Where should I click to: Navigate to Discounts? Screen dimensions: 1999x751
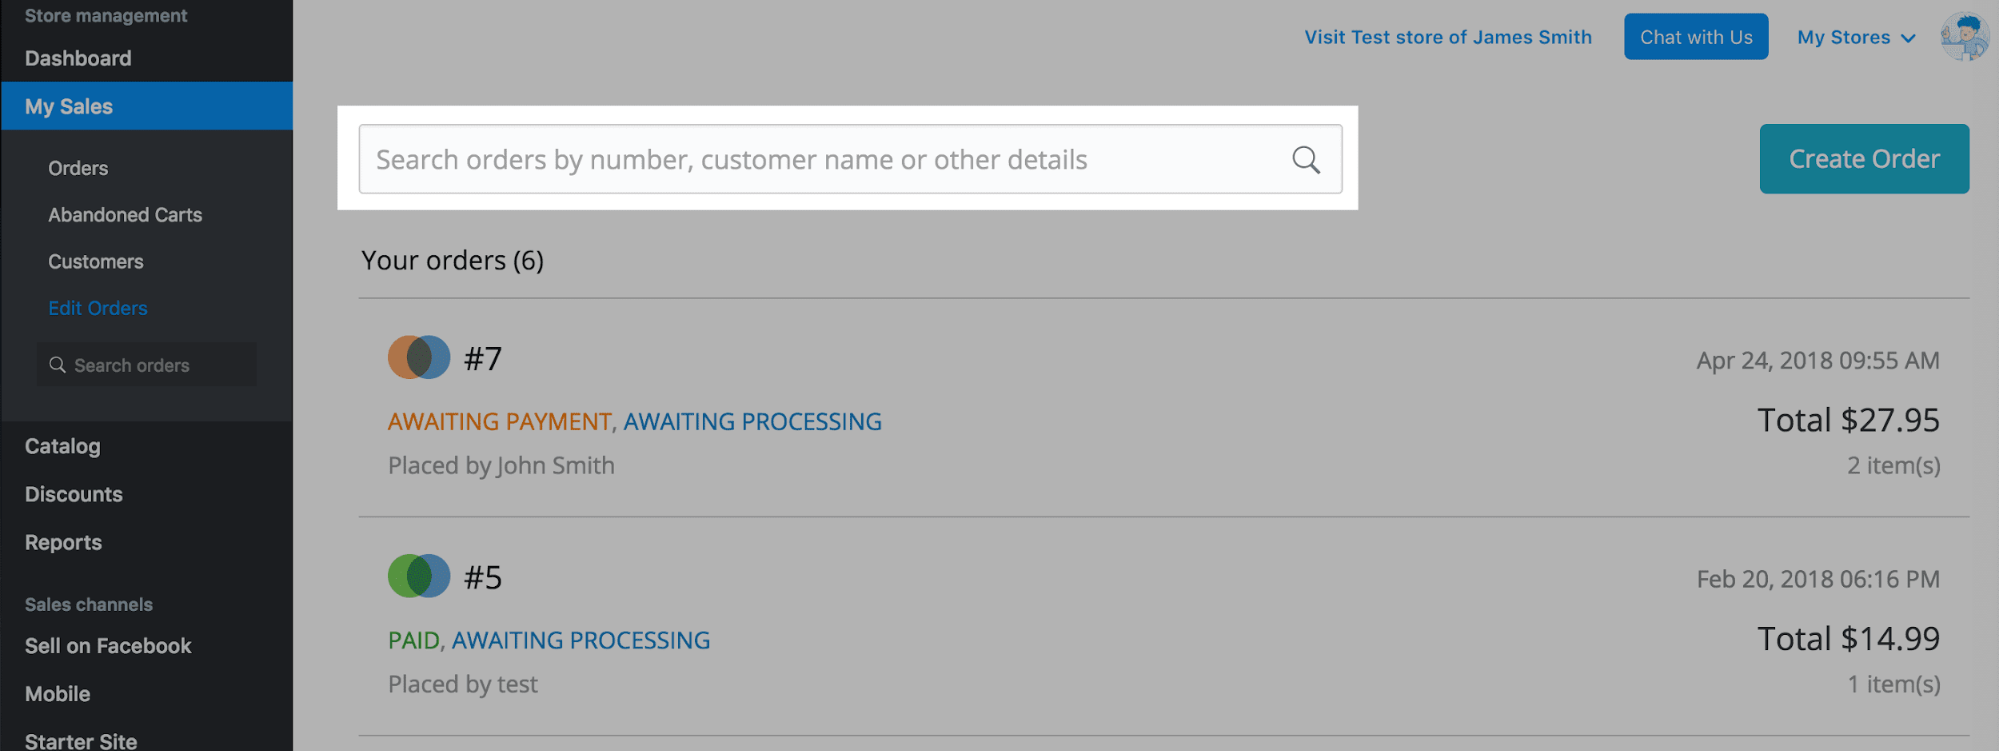tap(74, 494)
